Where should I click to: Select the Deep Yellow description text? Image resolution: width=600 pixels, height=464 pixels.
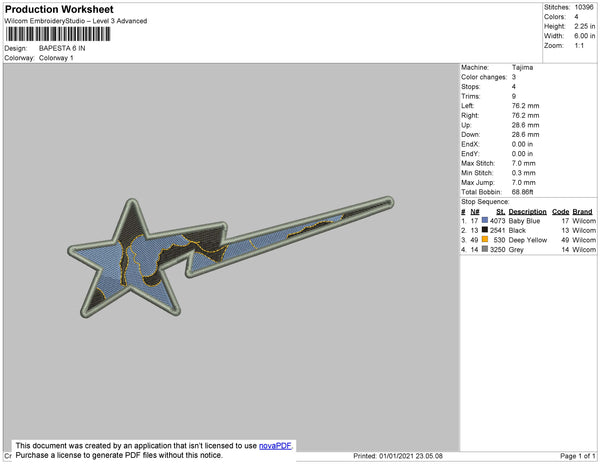click(x=528, y=240)
